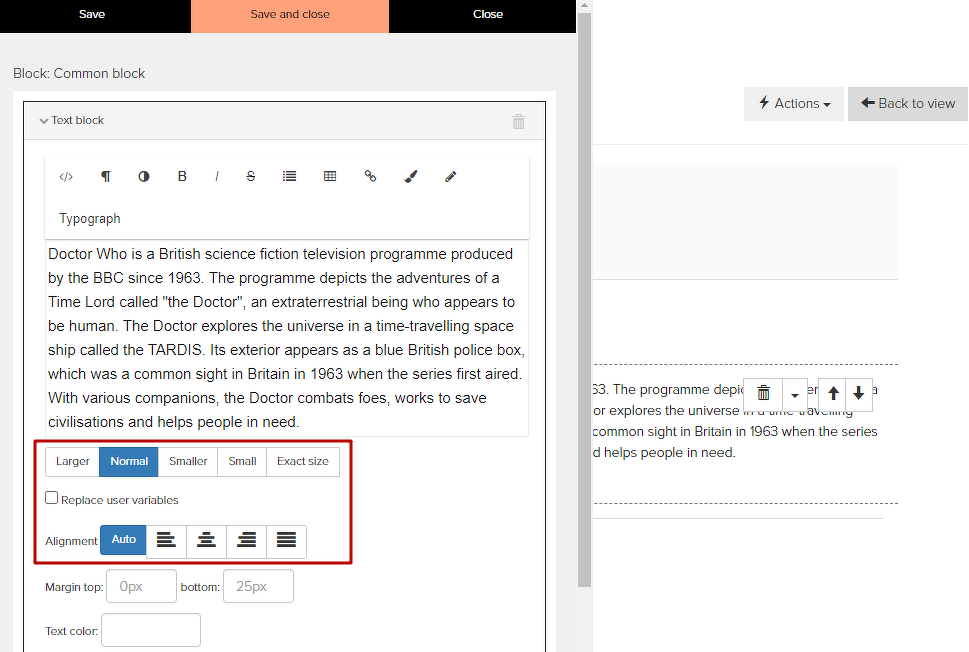This screenshot has width=969, height=652.
Task: Click Save and close tab
Action: coord(290,15)
